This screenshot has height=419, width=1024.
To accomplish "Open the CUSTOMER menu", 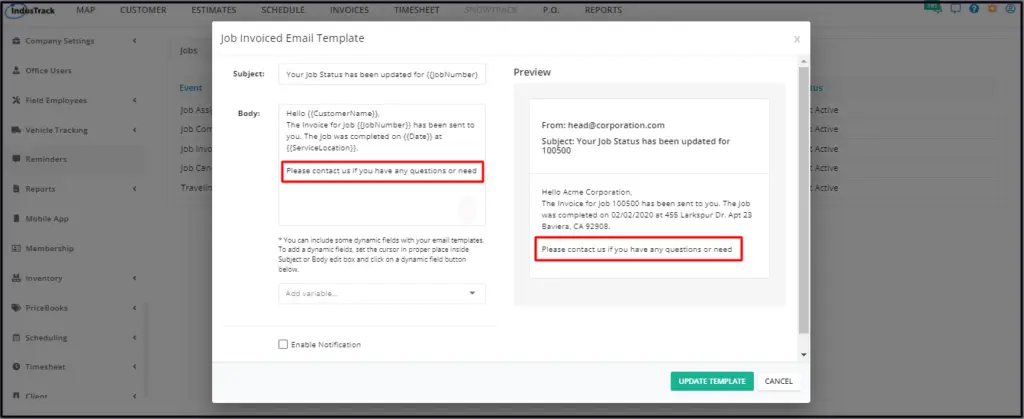I will point(143,10).
